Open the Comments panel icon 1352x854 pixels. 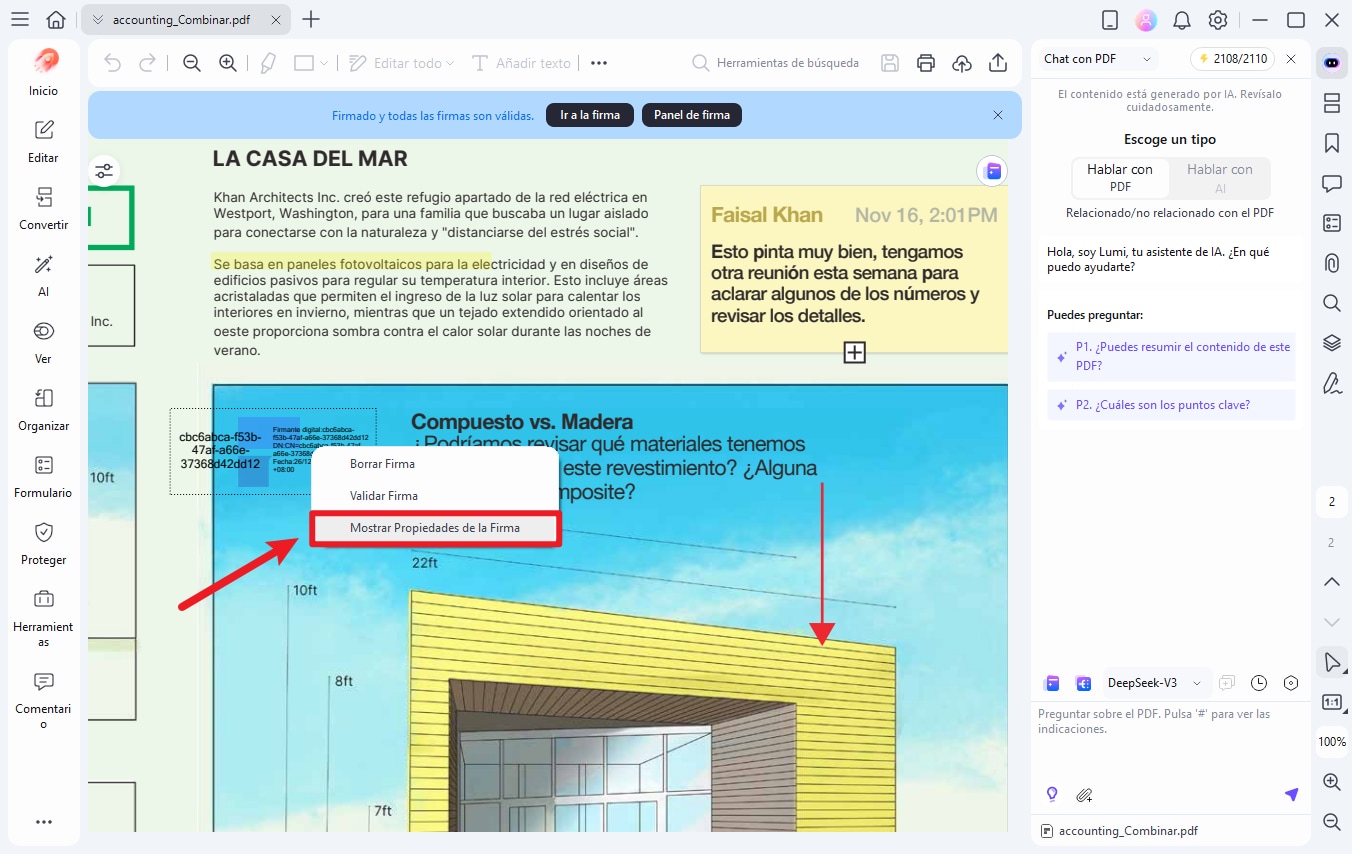coord(1331,183)
